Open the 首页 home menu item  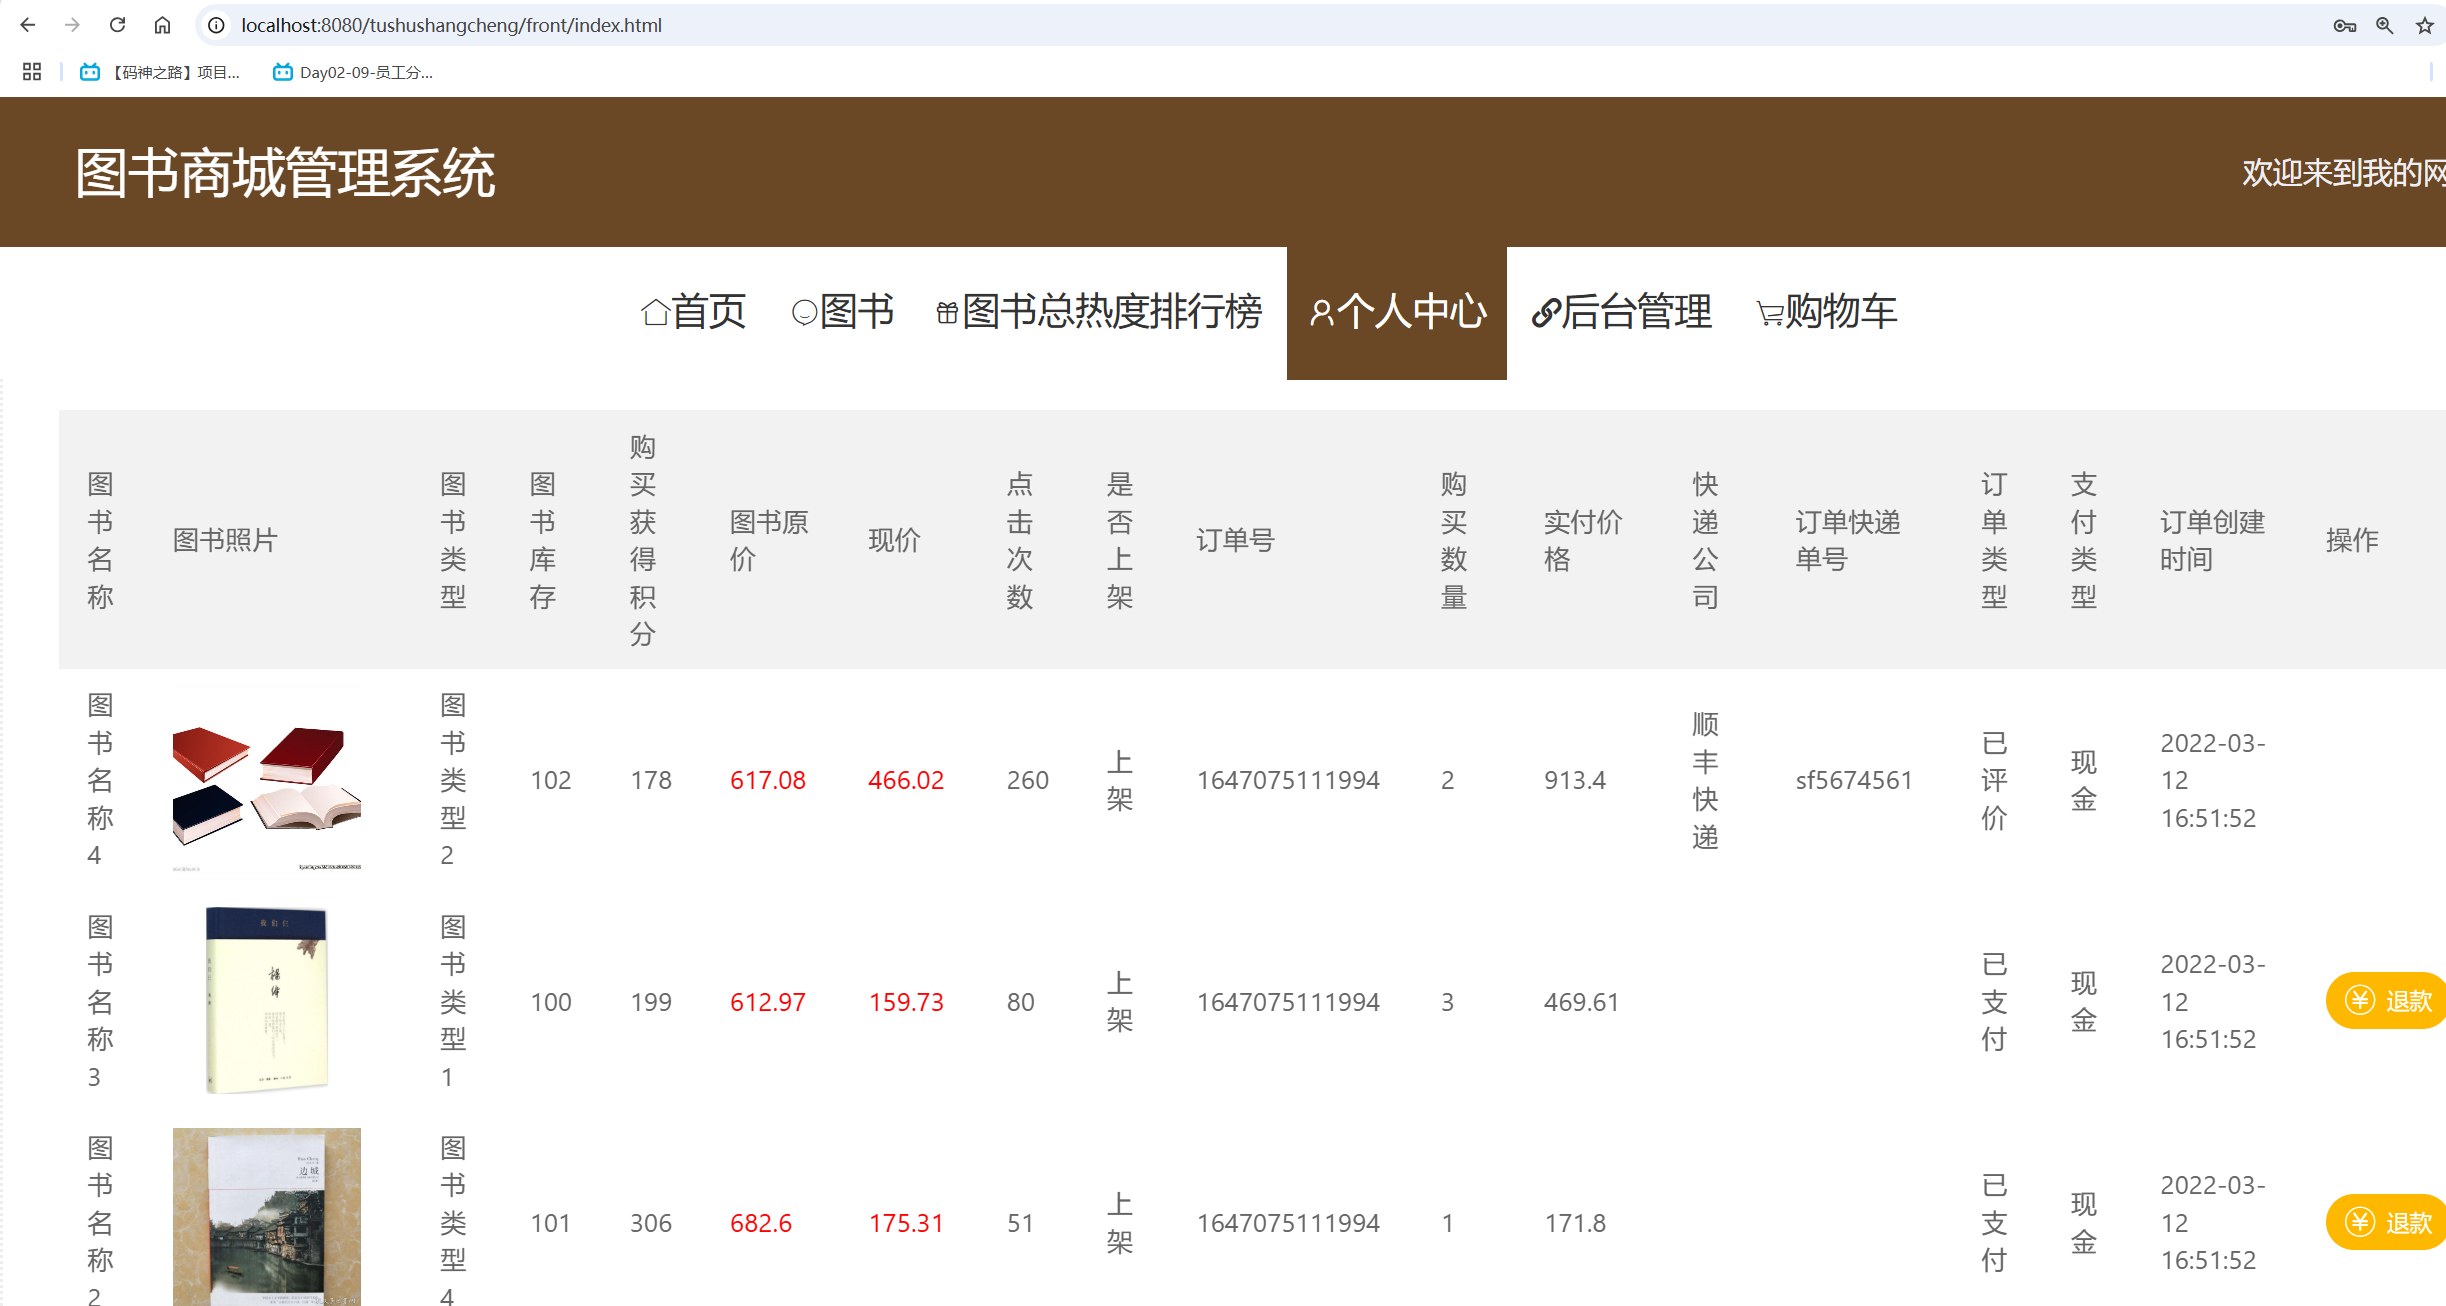click(x=693, y=312)
